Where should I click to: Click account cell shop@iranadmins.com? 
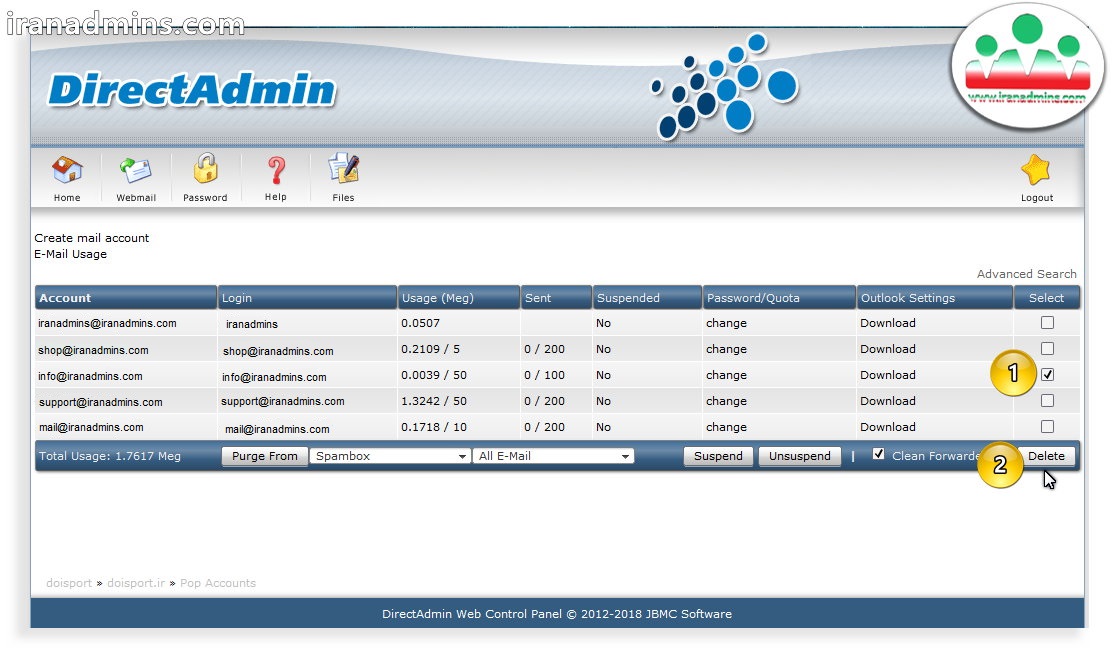(93, 350)
